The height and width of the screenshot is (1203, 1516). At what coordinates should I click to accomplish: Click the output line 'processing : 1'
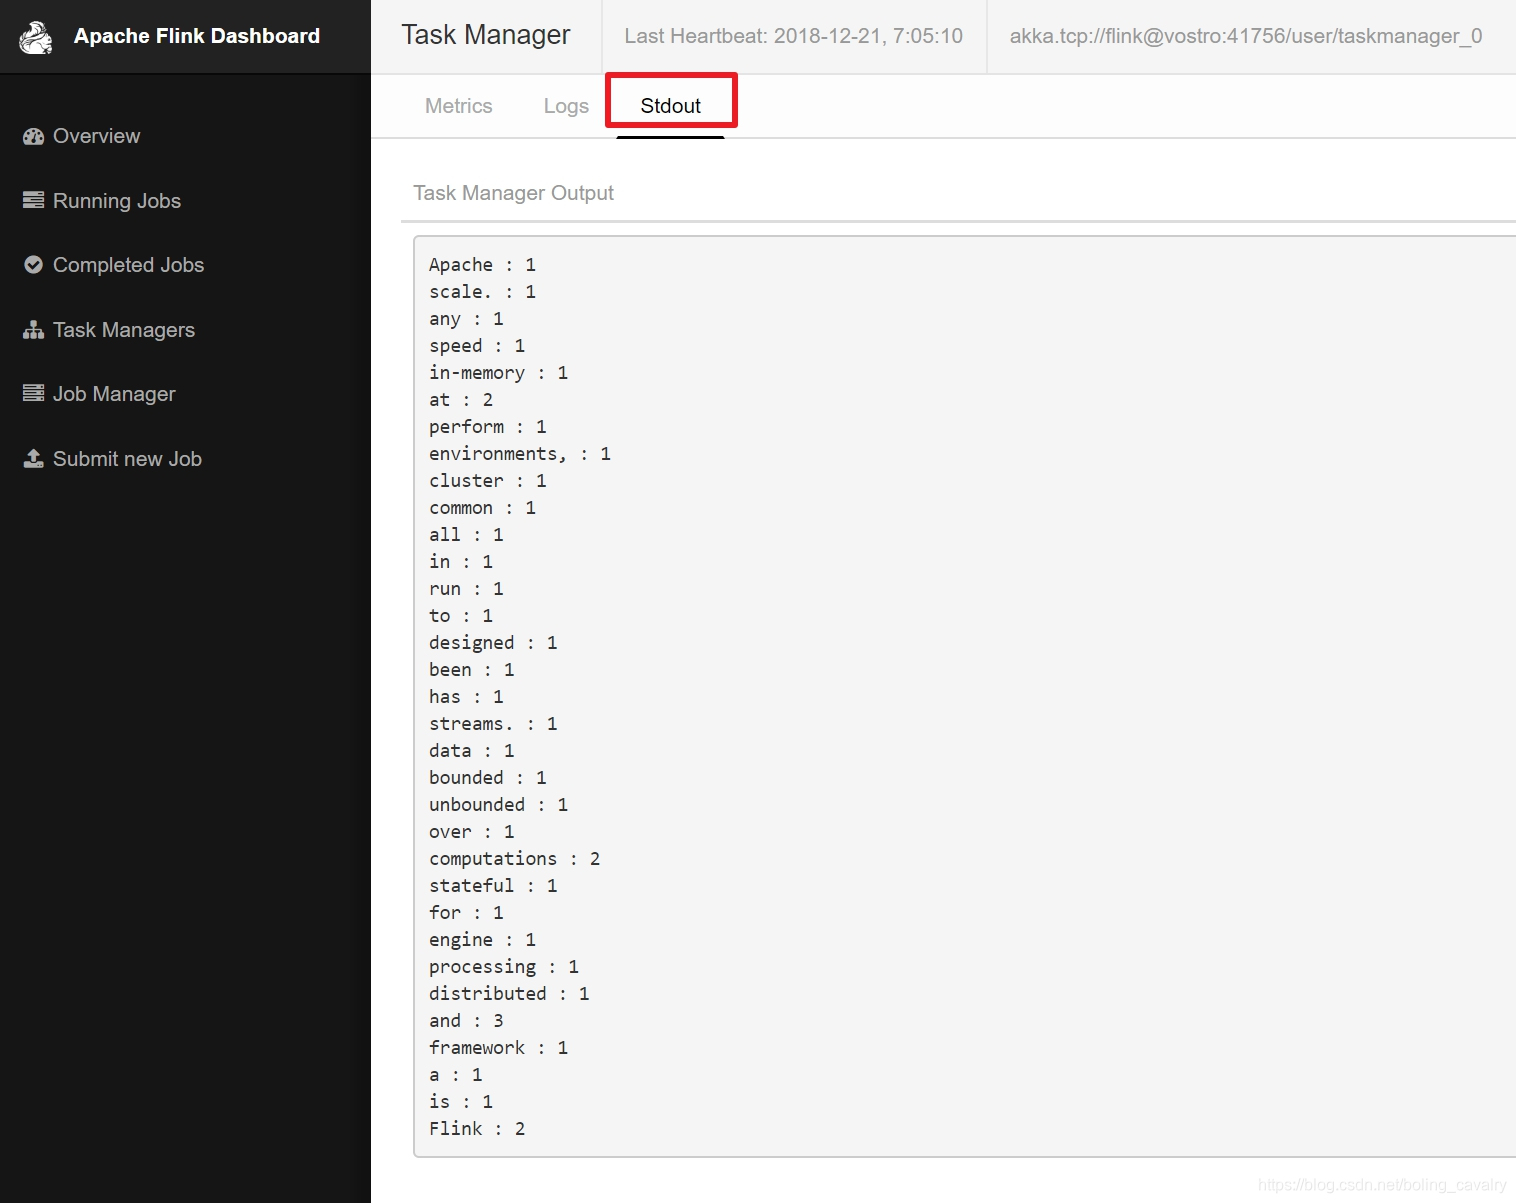pyautogui.click(x=504, y=967)
